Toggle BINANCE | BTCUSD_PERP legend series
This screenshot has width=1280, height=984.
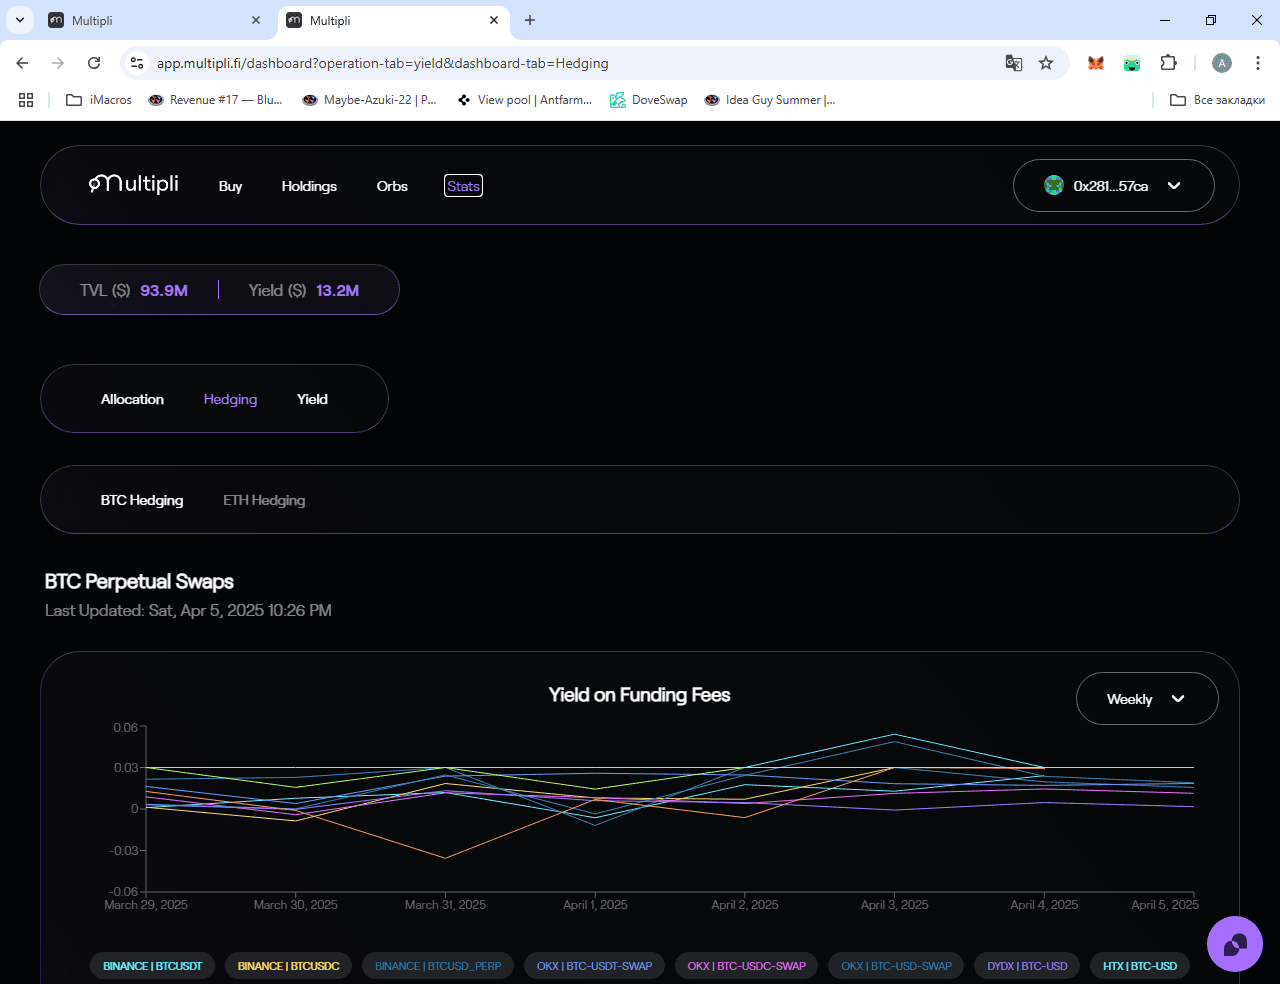[x=438, y=966]
